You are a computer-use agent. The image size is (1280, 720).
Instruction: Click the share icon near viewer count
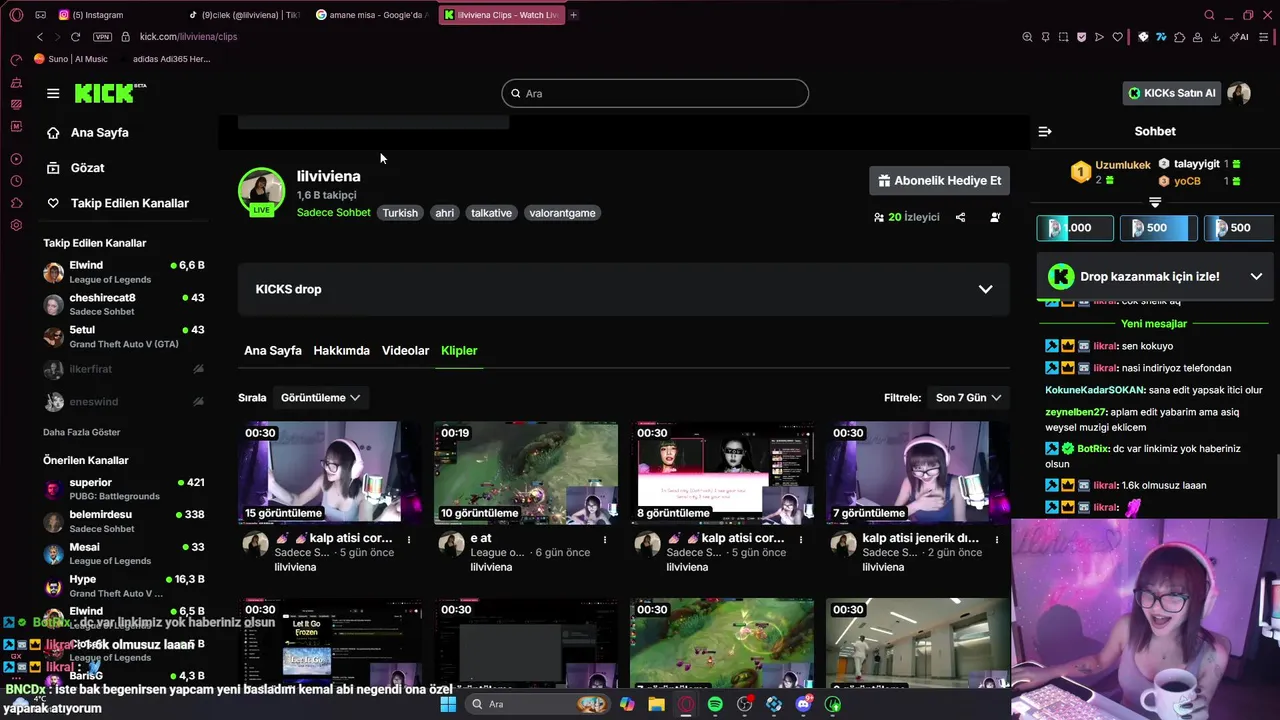click(x=960, y=217)
